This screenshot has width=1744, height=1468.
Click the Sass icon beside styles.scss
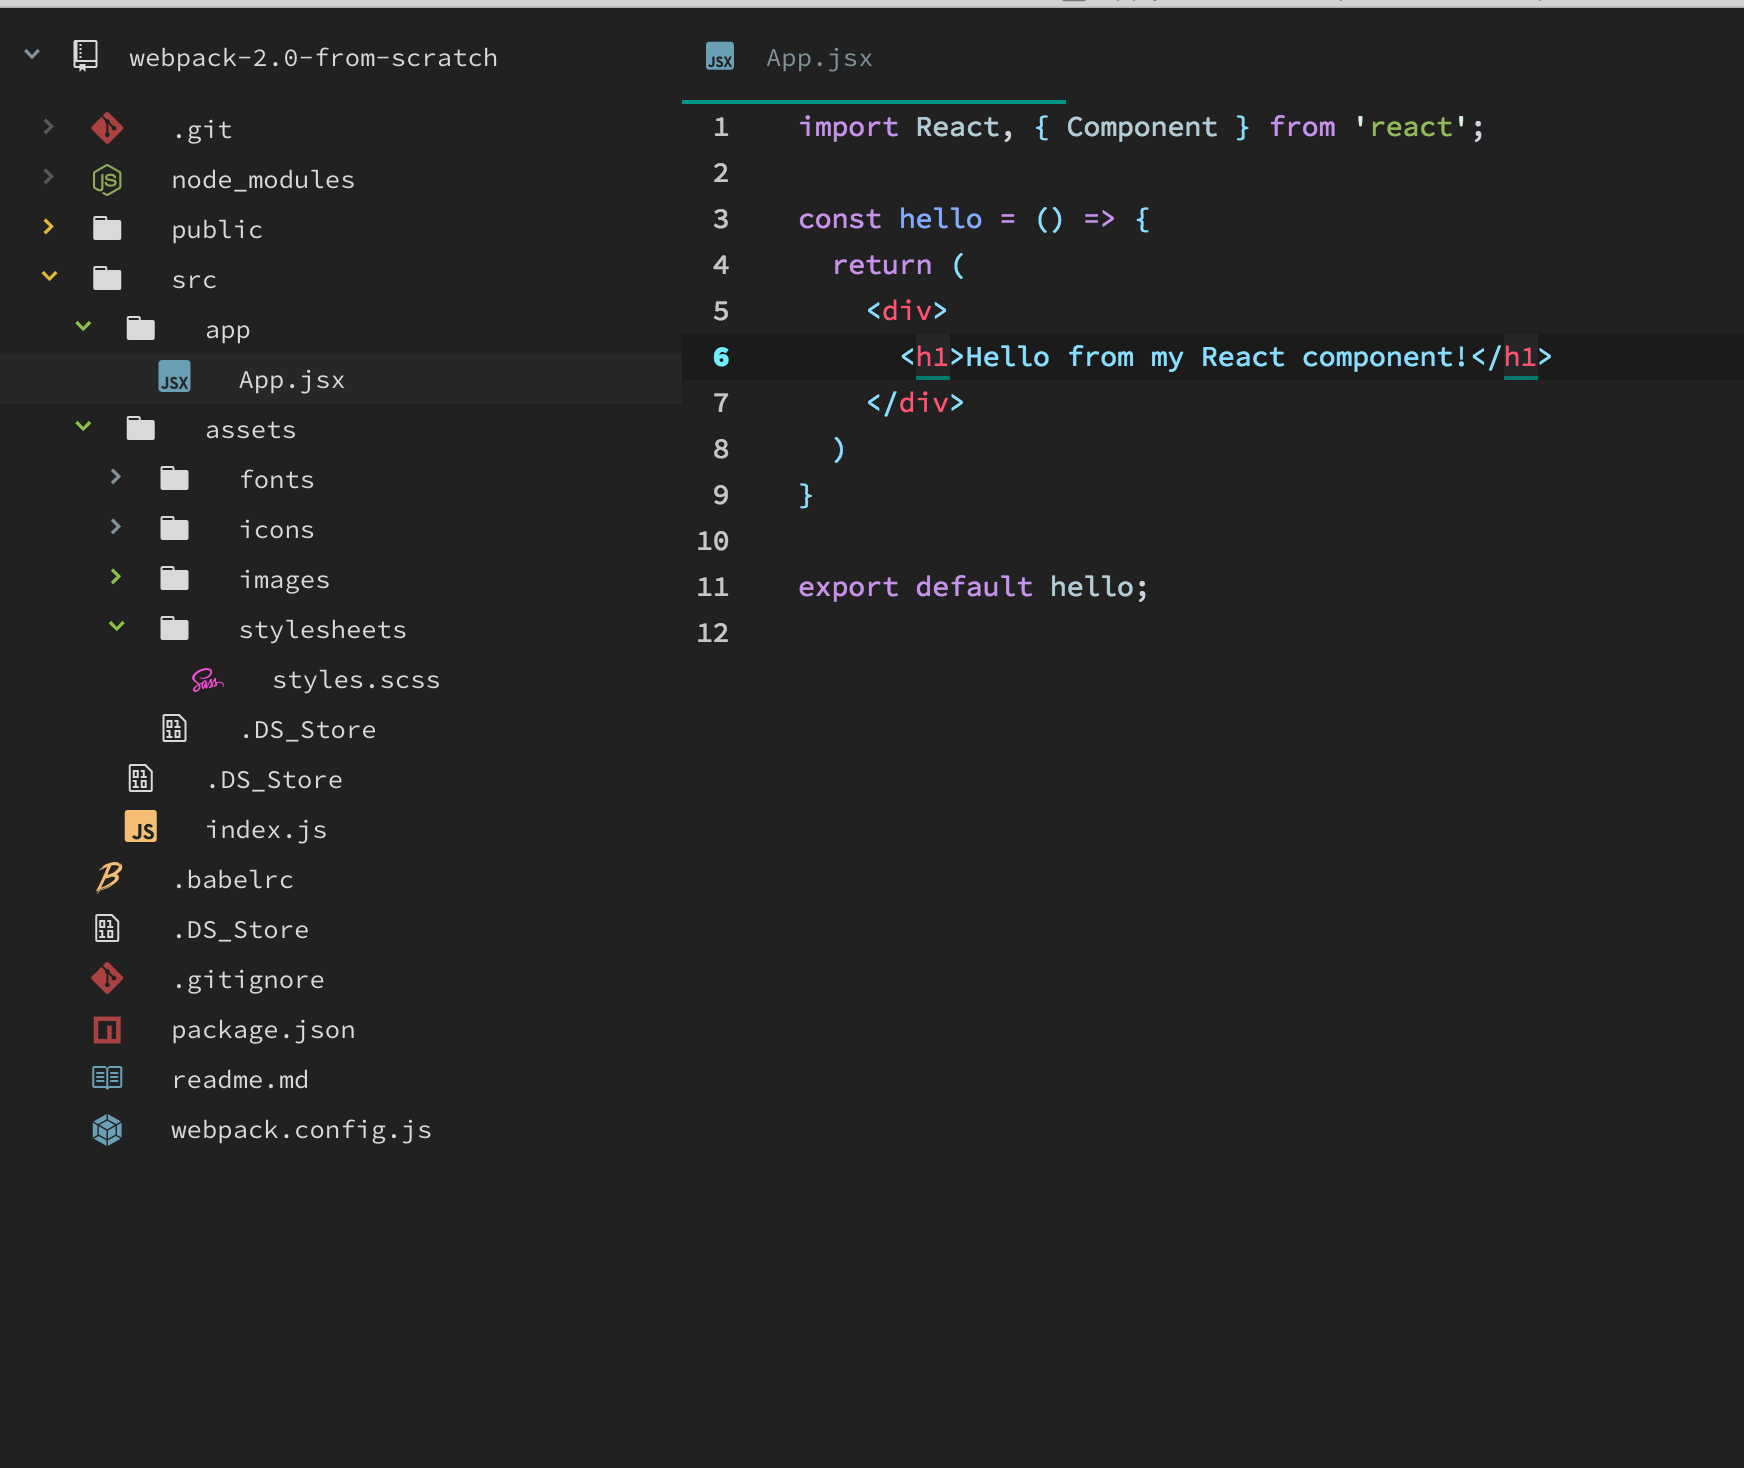[207, 679]
